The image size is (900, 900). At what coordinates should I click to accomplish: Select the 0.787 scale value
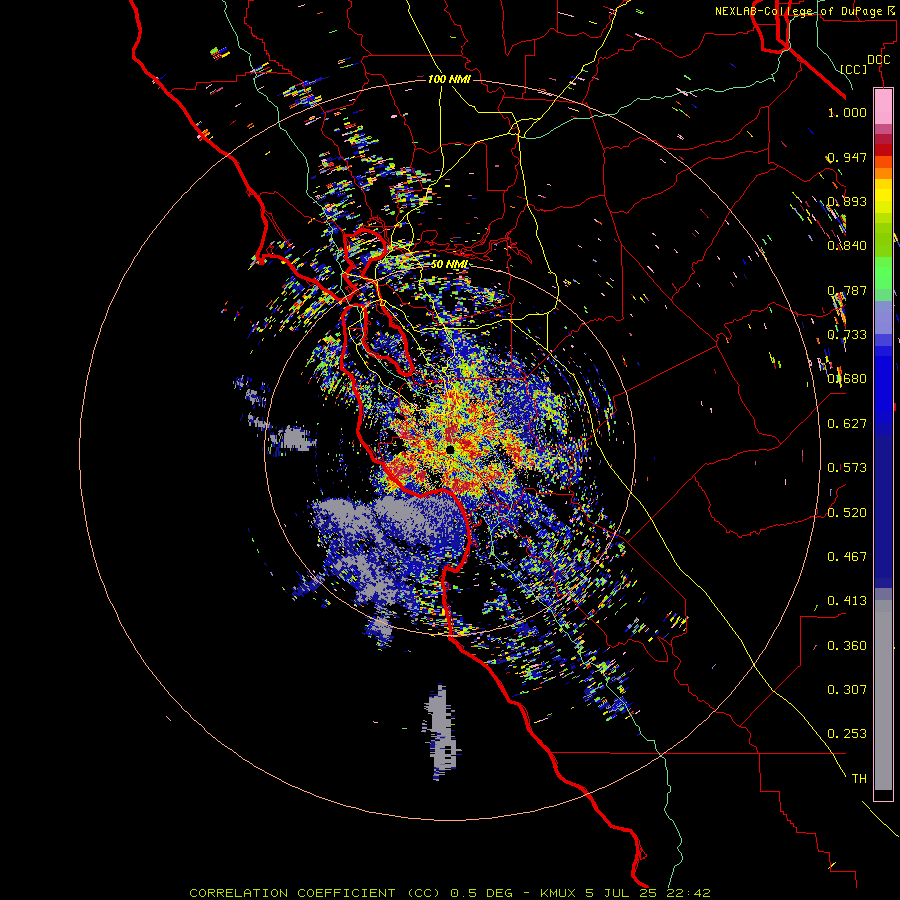(847, 290)
